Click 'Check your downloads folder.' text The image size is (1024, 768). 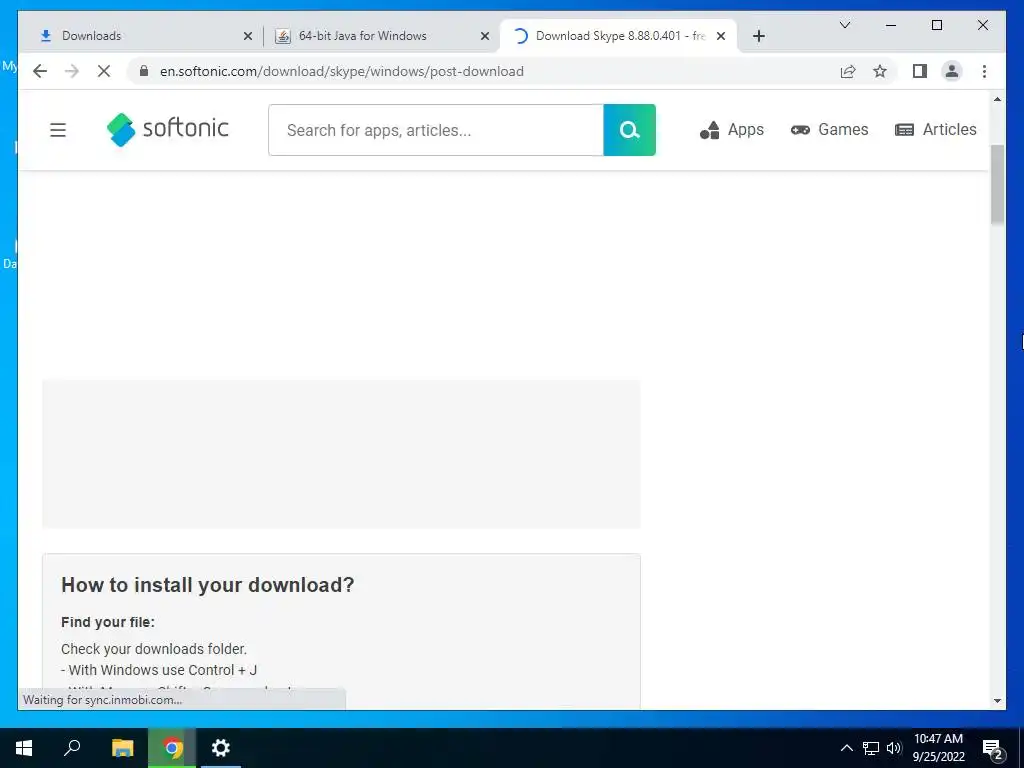[x=154, y=649]
